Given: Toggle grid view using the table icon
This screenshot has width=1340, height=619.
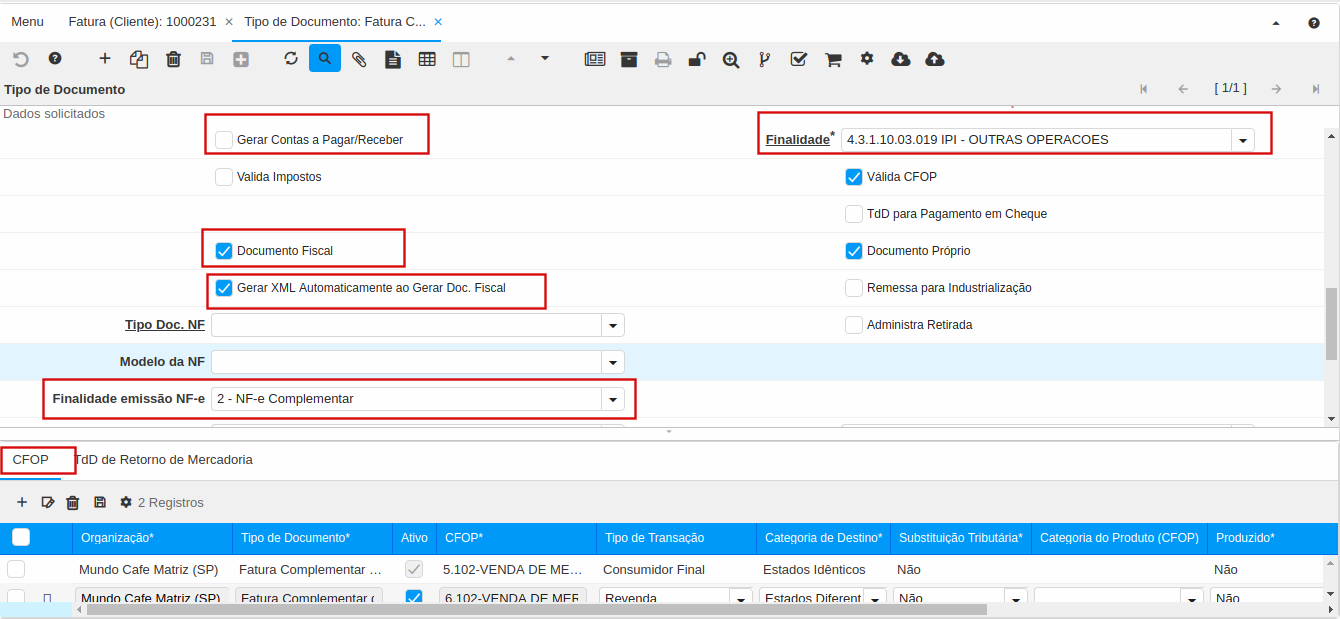Looking at the screenshot, I should [427, 59].
